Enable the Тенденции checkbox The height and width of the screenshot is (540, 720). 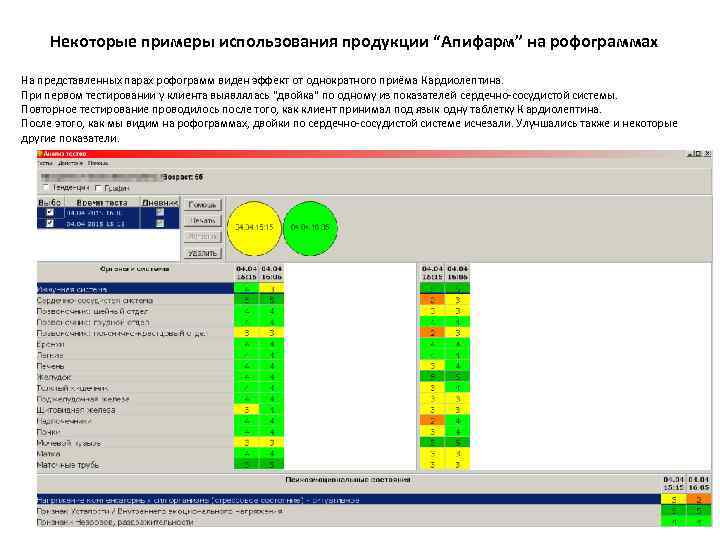click(46, 187)
